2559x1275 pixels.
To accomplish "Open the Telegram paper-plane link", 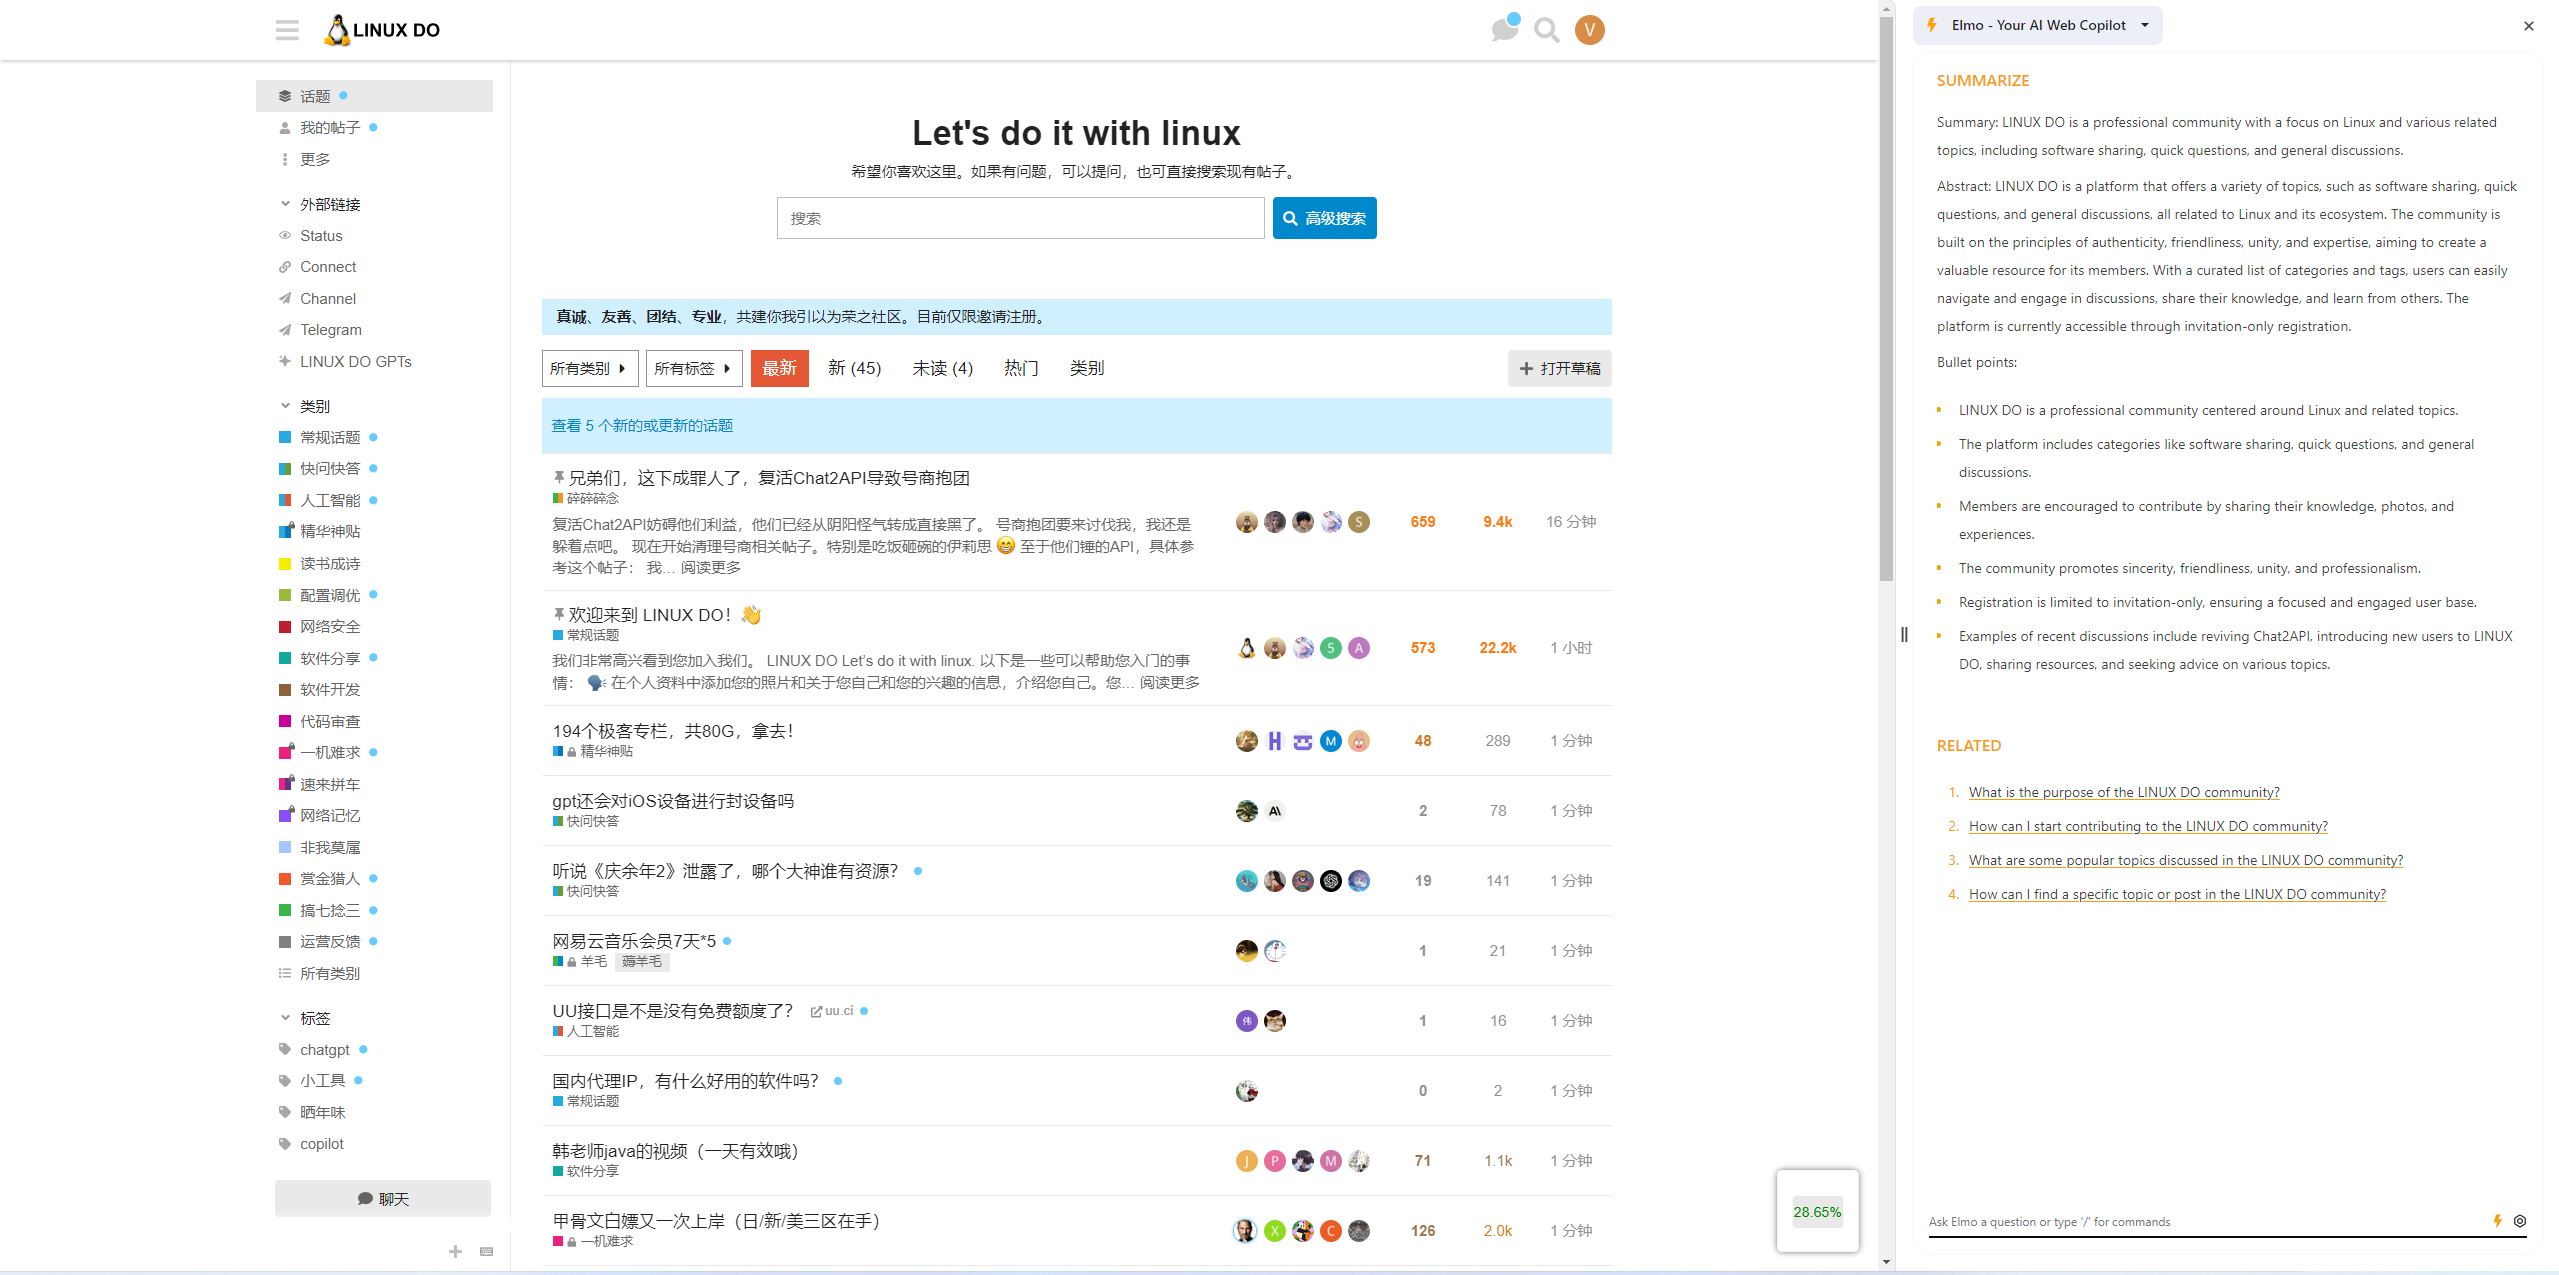I will click(320, 330).
